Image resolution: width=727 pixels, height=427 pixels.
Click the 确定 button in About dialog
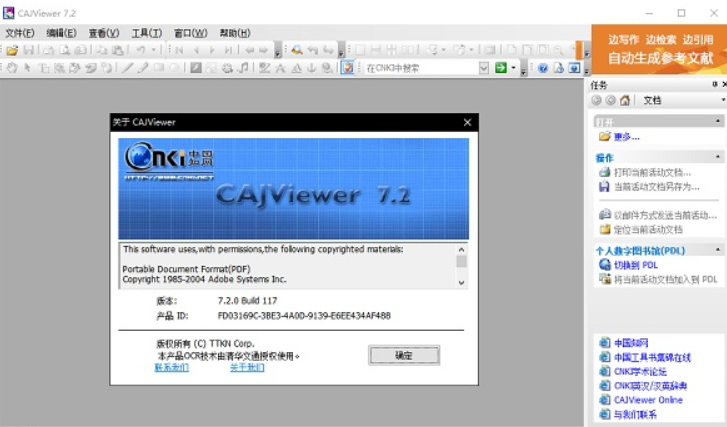(404, 356)
